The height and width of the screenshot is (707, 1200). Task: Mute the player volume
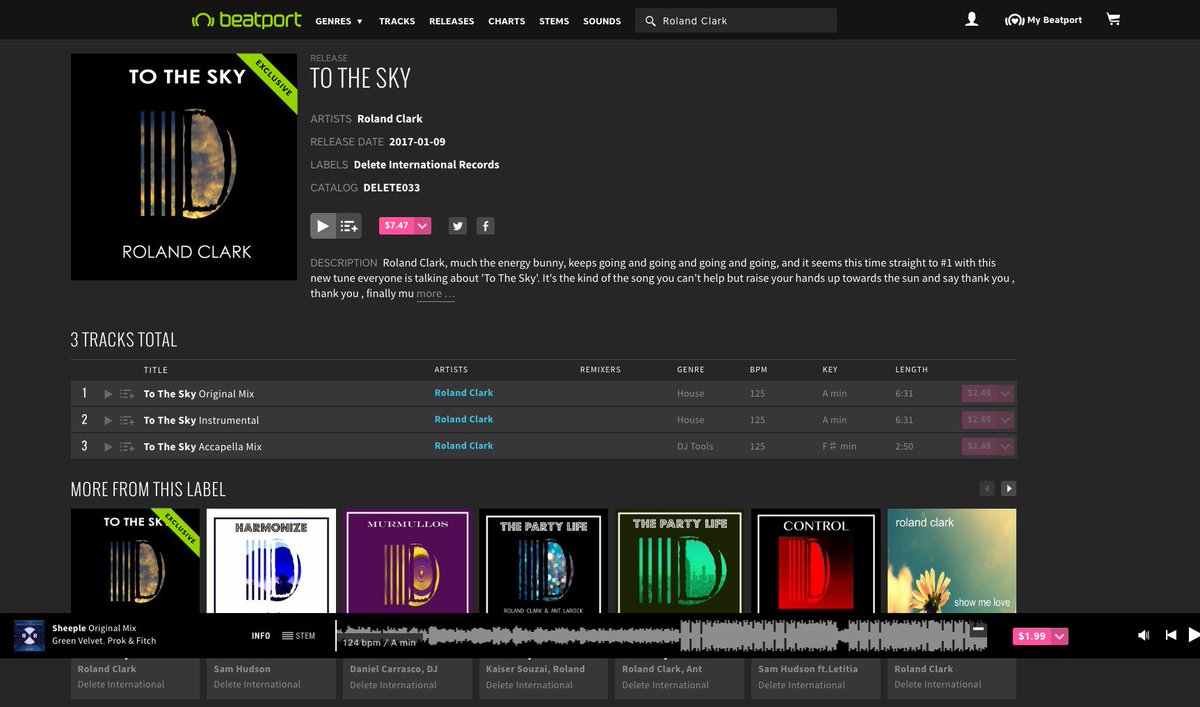[x=1144, y=635]
